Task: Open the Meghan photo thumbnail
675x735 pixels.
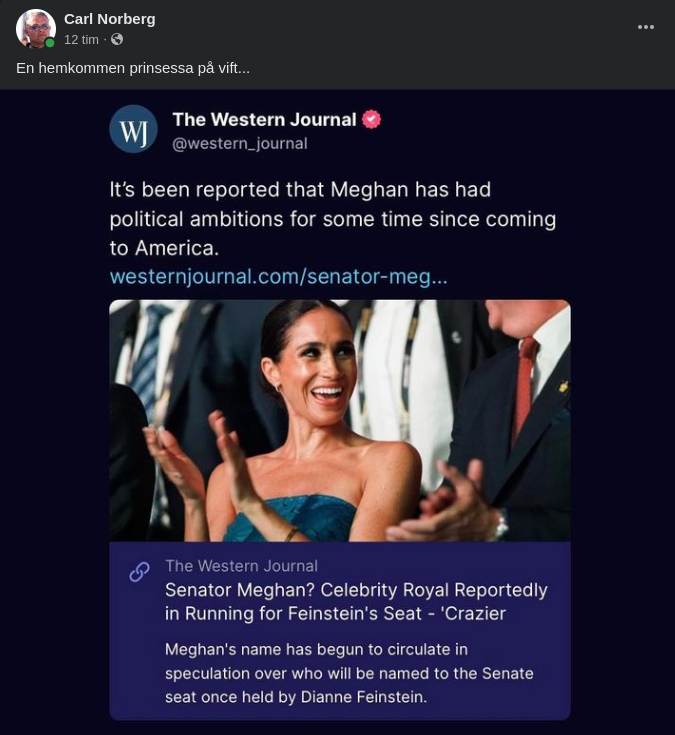Action: (x=340, y=420)
